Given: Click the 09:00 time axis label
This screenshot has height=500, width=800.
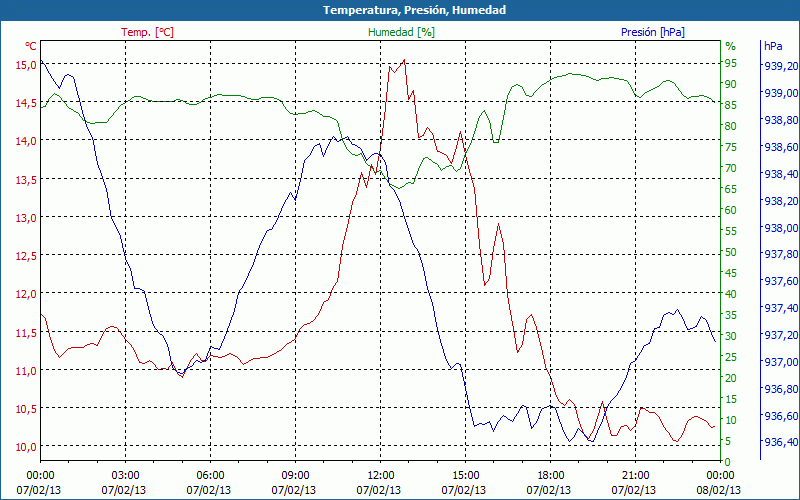Looking at the screenshot, I should point(295,476).
